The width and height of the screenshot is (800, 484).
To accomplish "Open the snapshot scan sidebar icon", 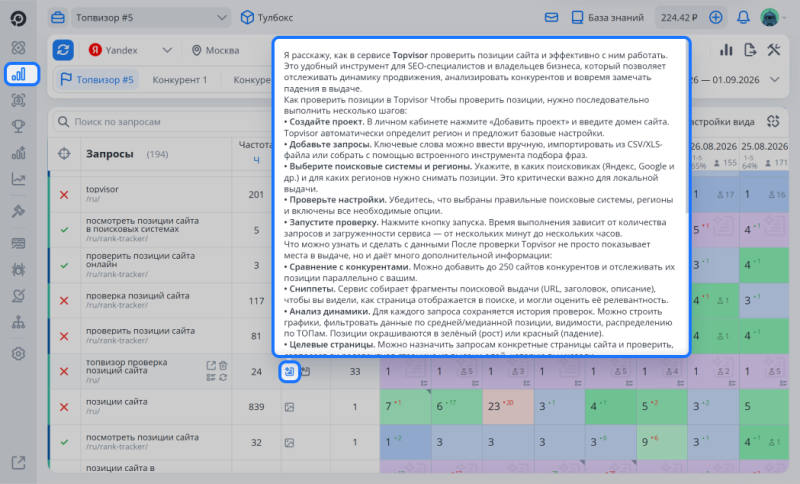I will click(x=18, y=100).
